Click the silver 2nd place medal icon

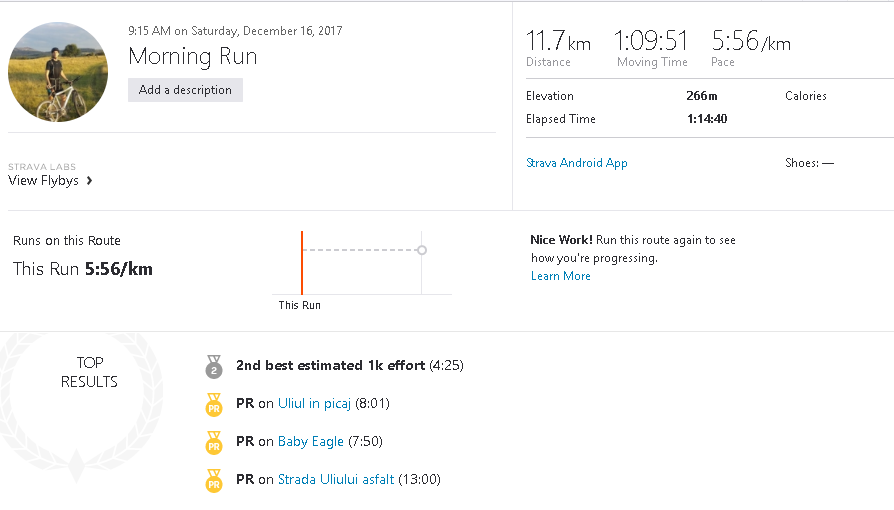pyautogui.click(x=214, y=367)
